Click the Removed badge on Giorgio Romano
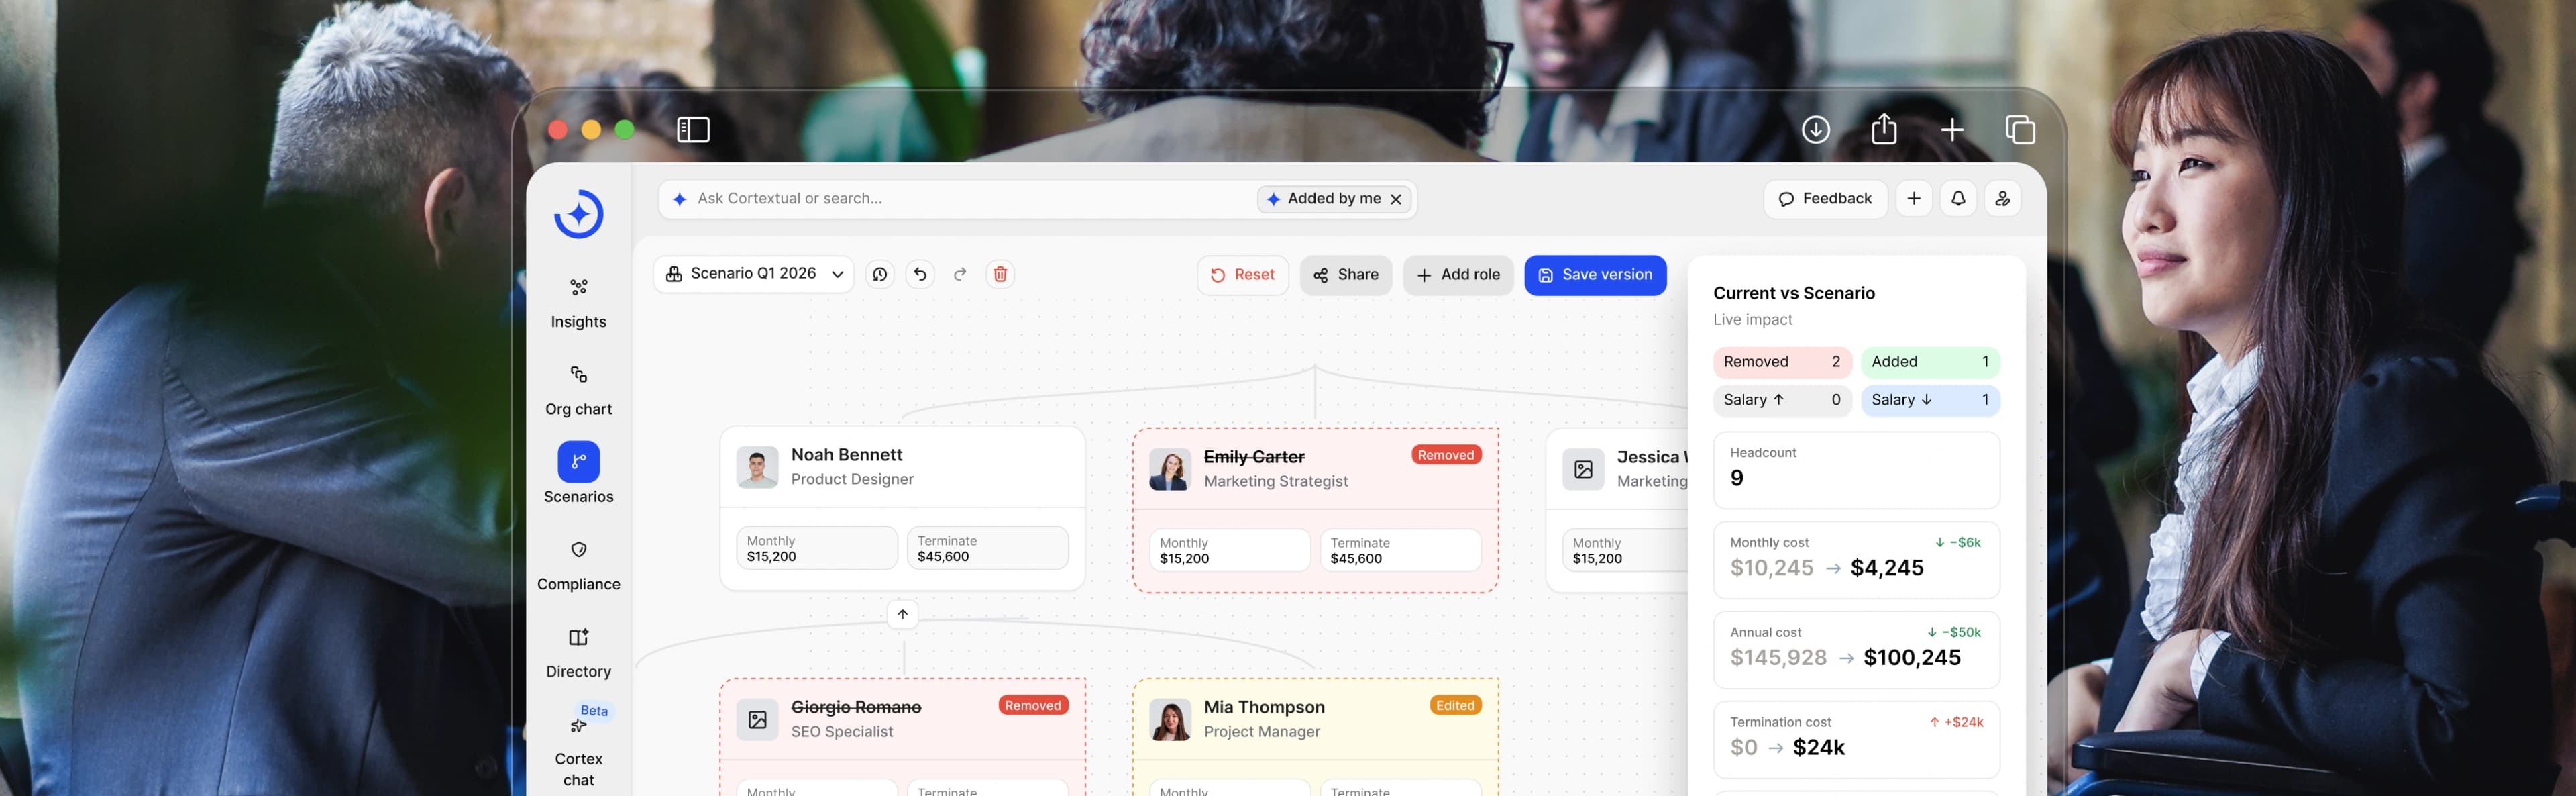The height and width of the screenshot is (796, 2576). point(1033,705)
